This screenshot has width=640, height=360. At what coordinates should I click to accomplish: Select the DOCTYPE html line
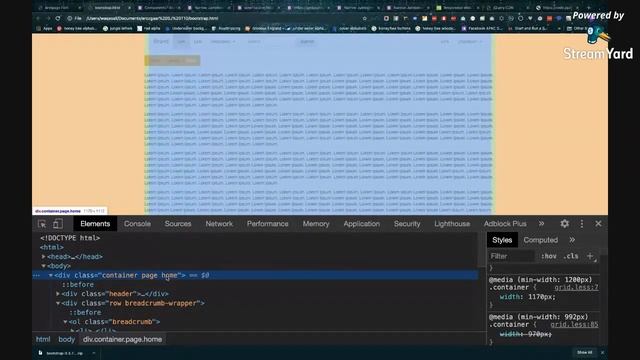pyautogui.click(x=70, y=238)
